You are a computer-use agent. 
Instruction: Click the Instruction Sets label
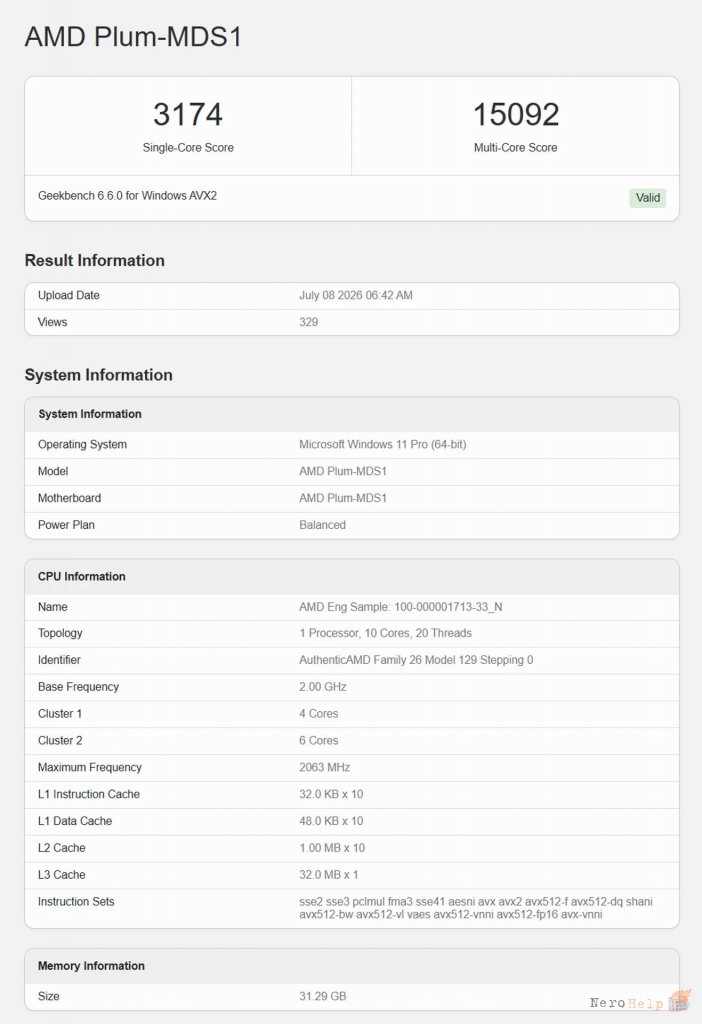coord(76,901)
